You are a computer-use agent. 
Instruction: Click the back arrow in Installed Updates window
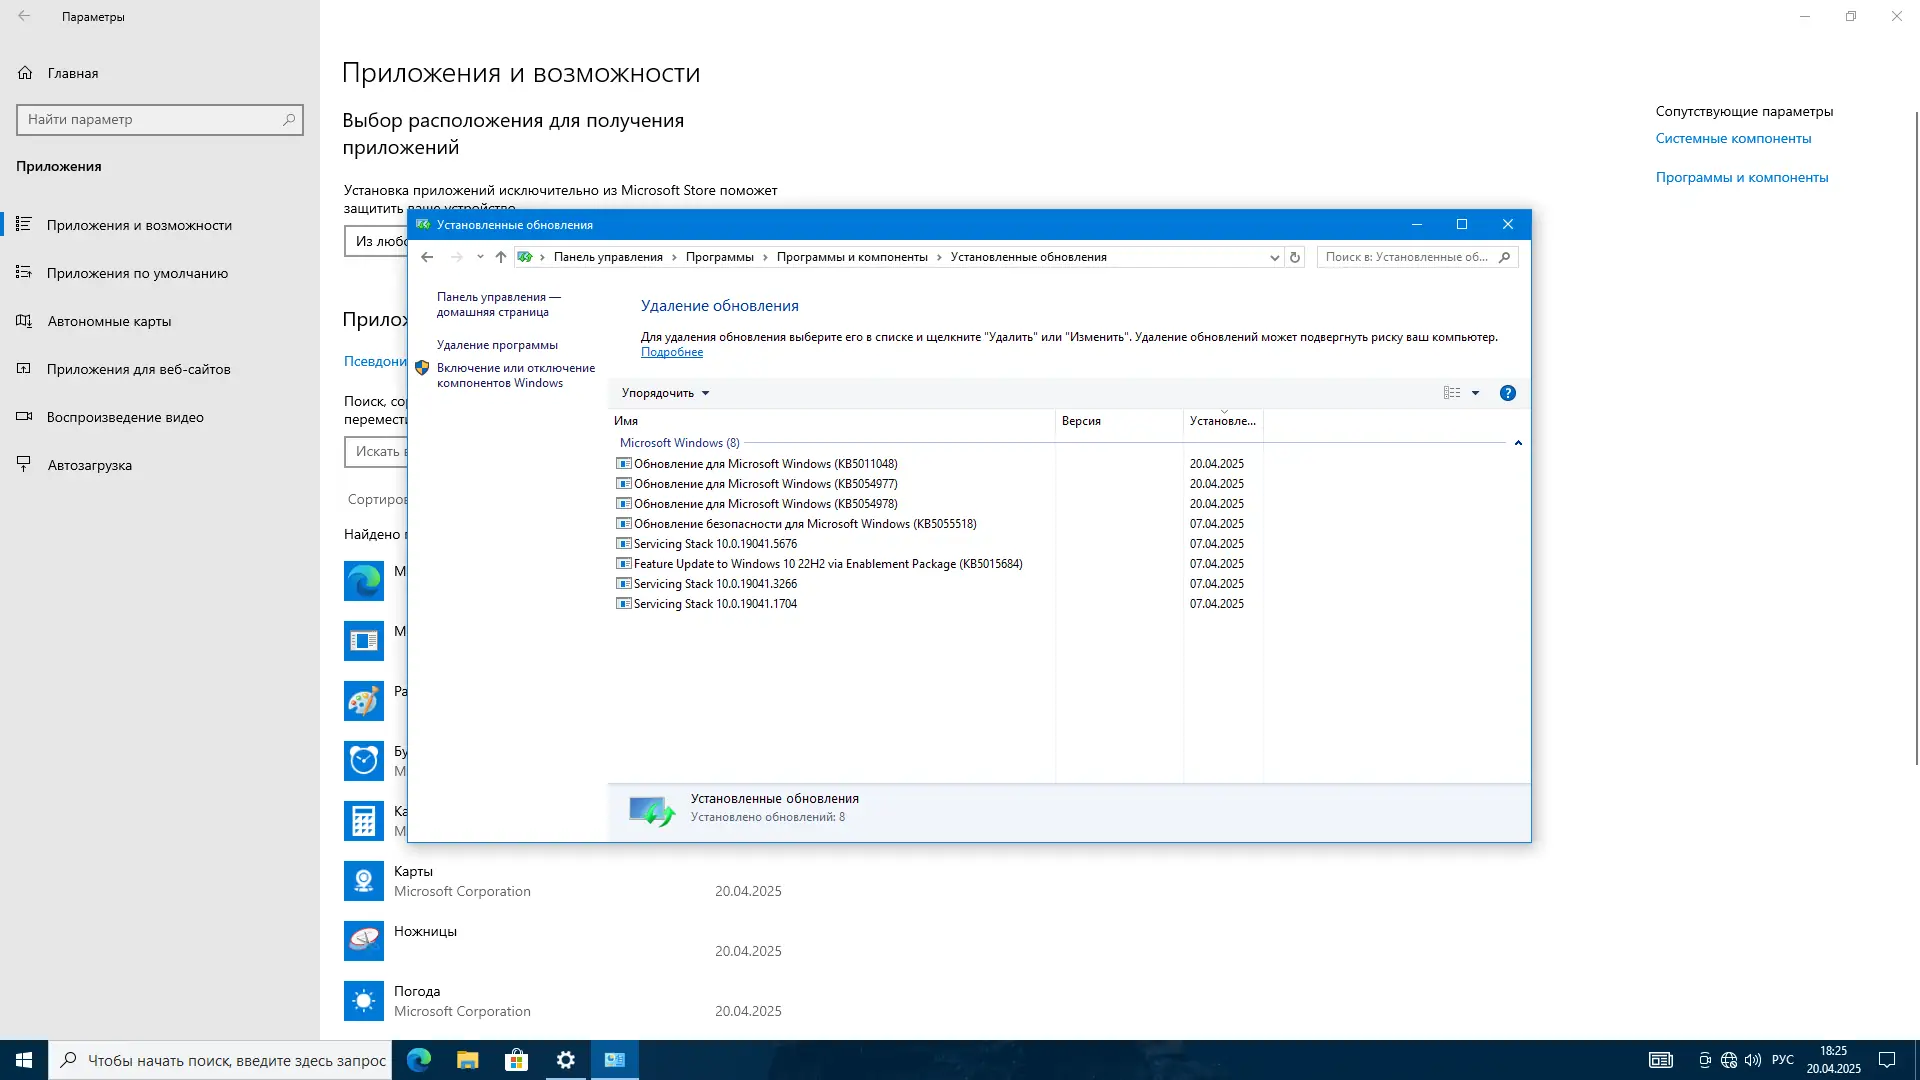pyautogui.click(x=427, y=257)
